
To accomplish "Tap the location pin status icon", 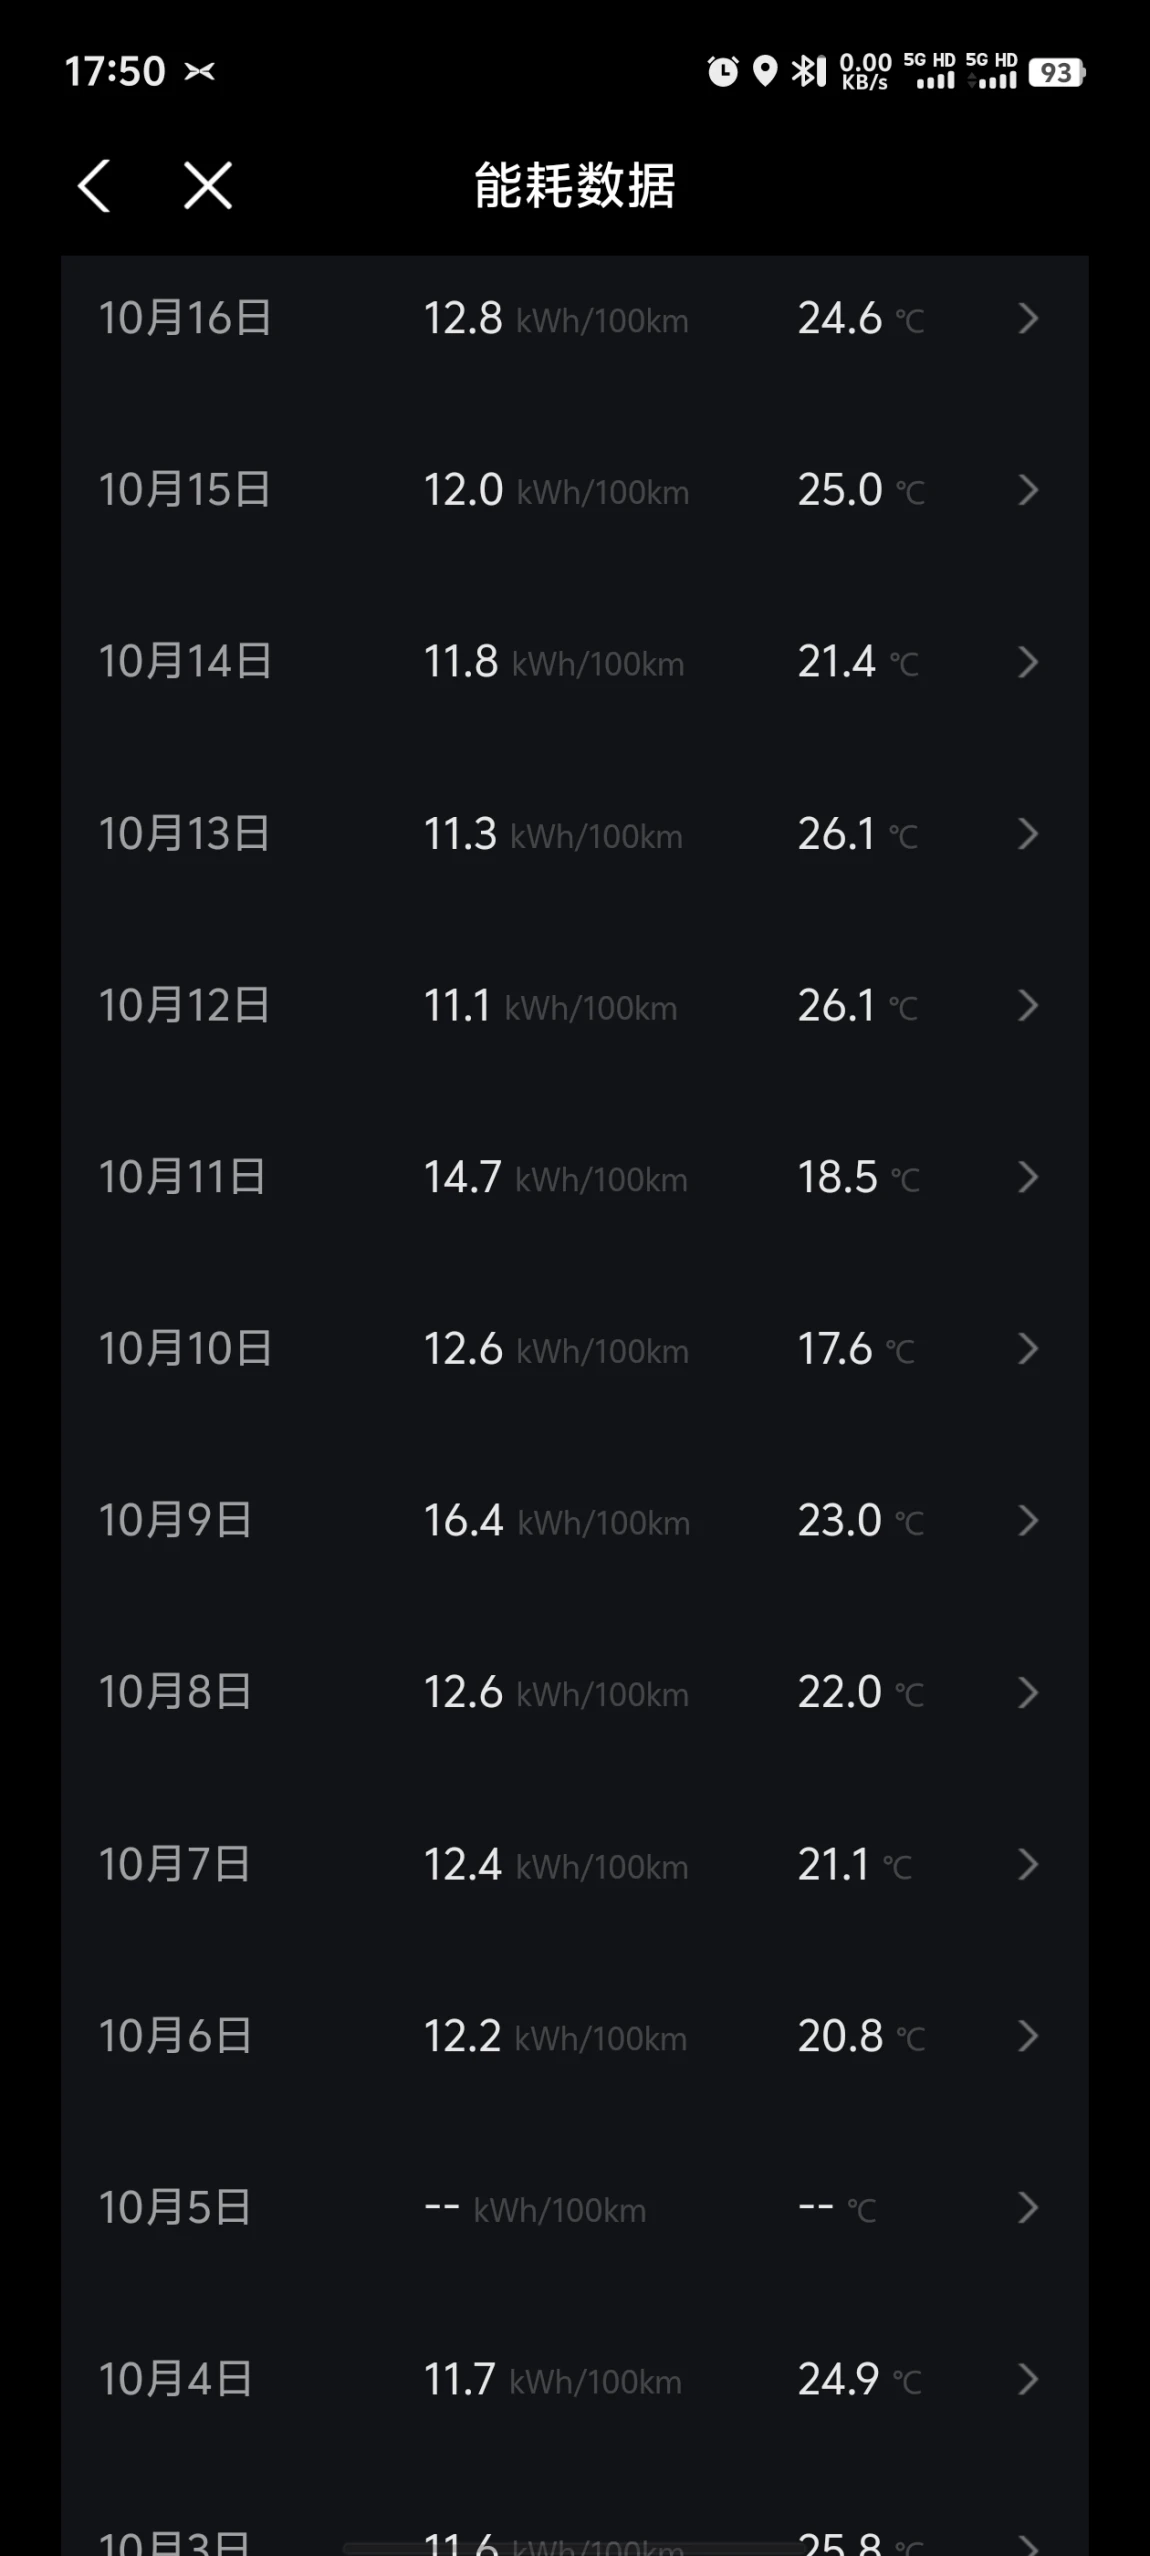I will click(765, 72).
